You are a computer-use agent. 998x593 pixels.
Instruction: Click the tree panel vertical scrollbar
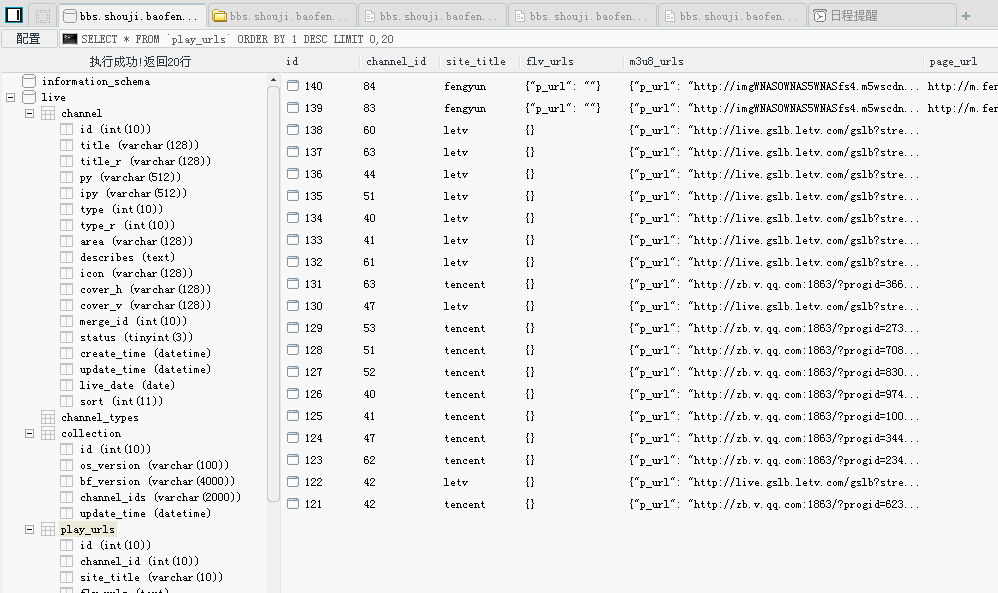coord(273,294)
